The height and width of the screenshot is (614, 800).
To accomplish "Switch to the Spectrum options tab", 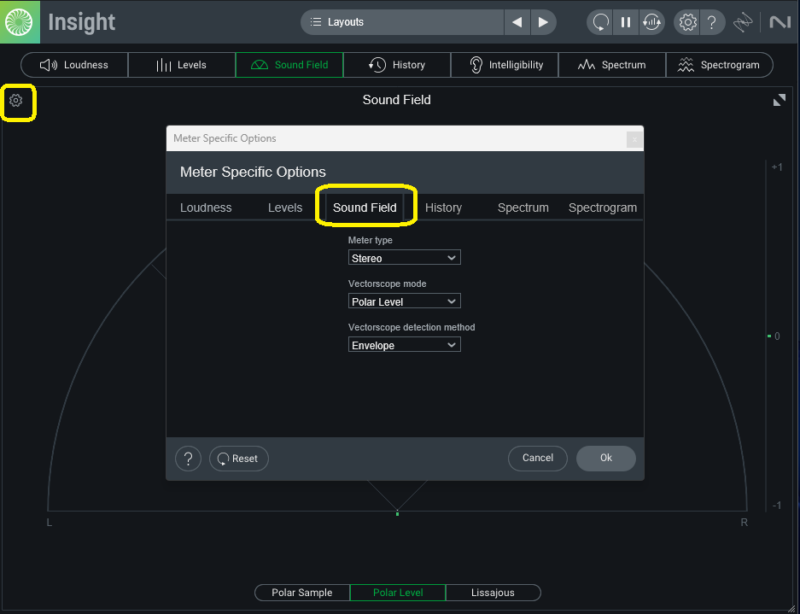I will coord(523,208).
